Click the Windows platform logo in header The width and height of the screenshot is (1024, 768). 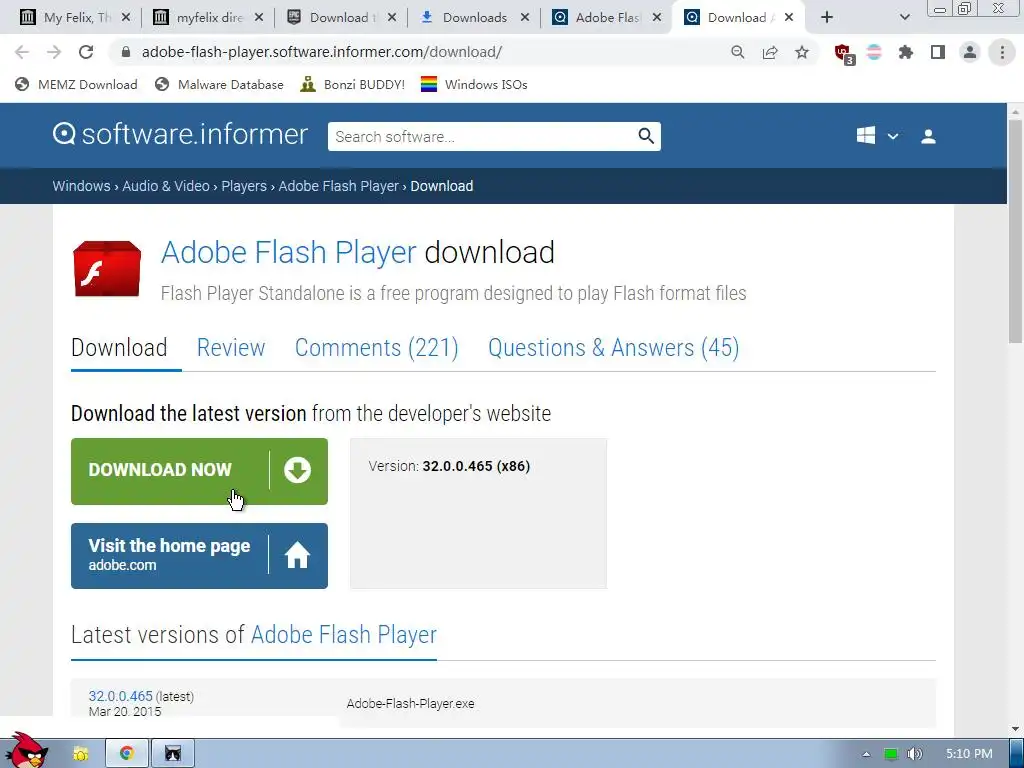coord(866,136)
